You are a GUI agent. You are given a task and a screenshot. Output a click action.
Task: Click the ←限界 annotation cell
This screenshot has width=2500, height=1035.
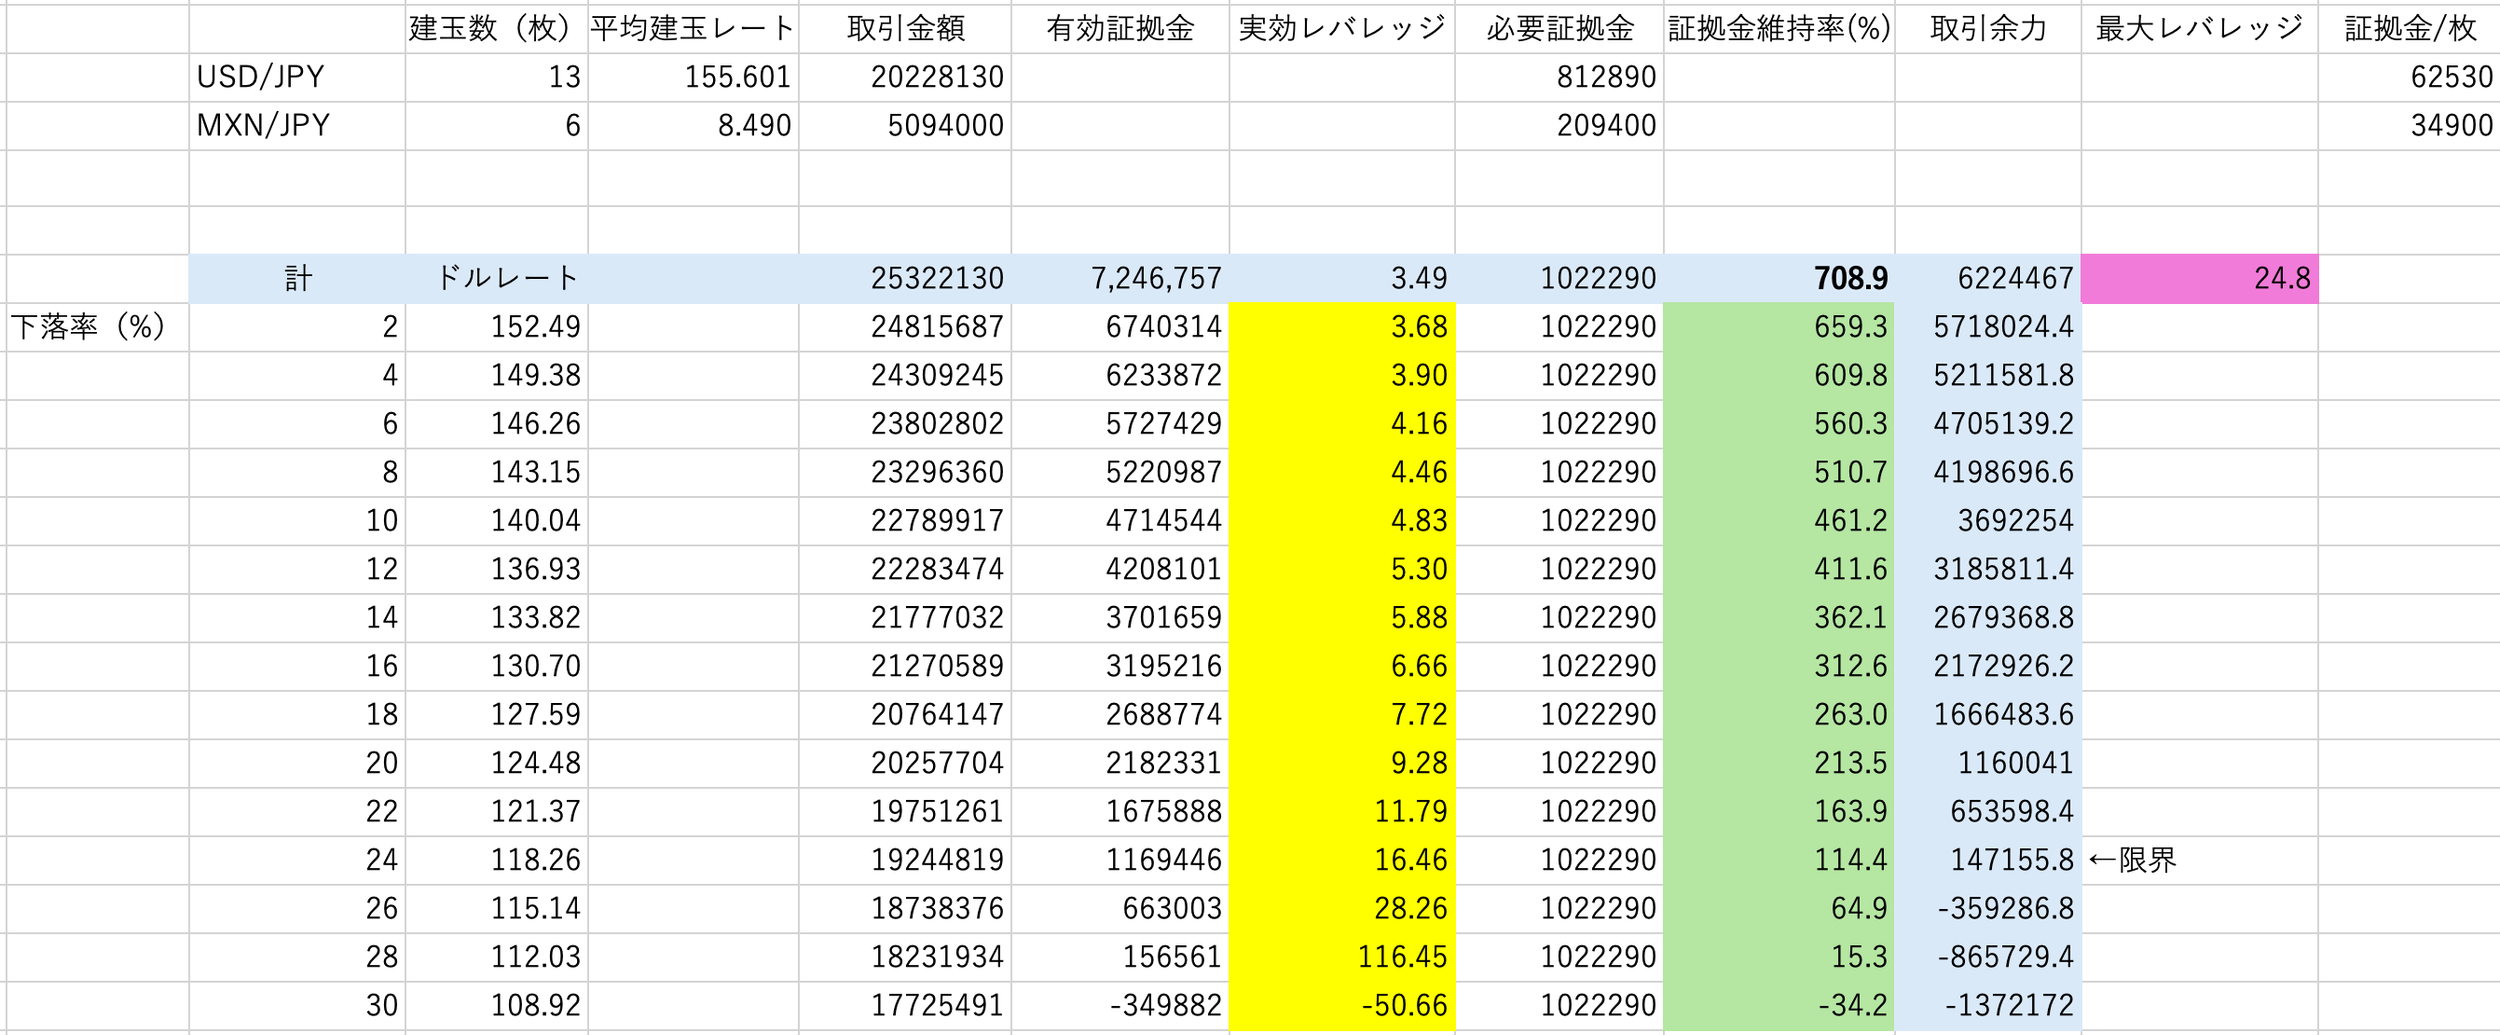click(x=2199, y=860)
